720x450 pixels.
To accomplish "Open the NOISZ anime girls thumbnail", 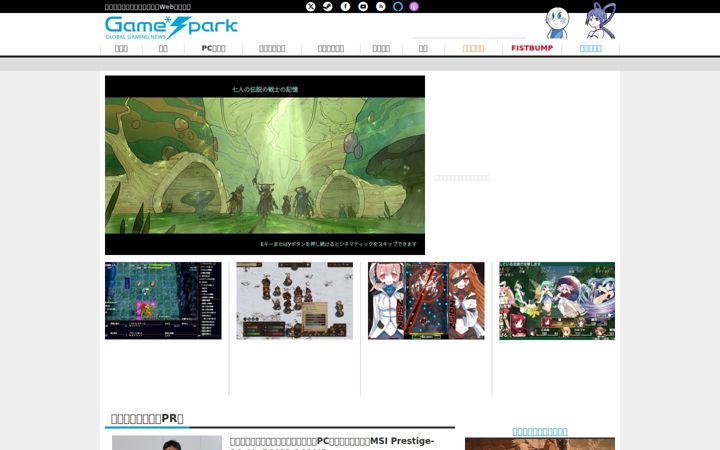I will coord(426,301).
